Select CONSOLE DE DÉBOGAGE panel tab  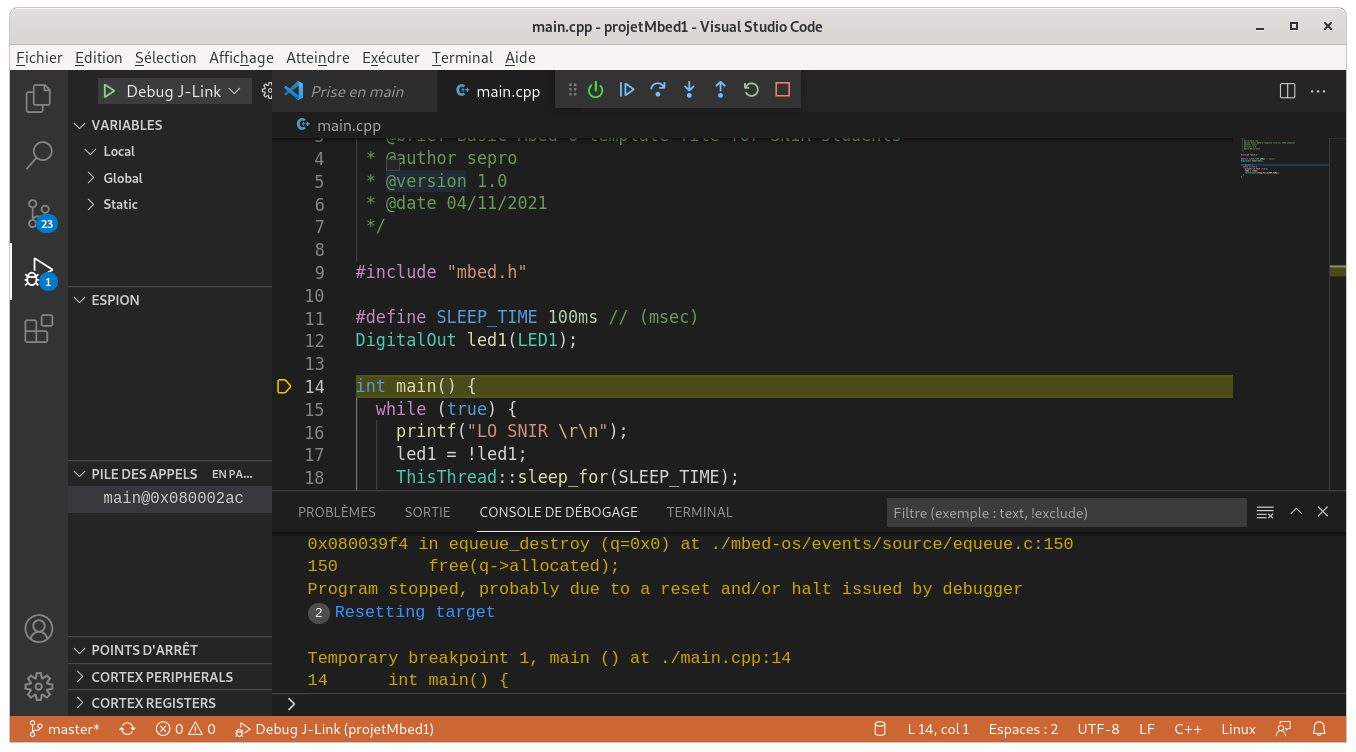(558, 512)
